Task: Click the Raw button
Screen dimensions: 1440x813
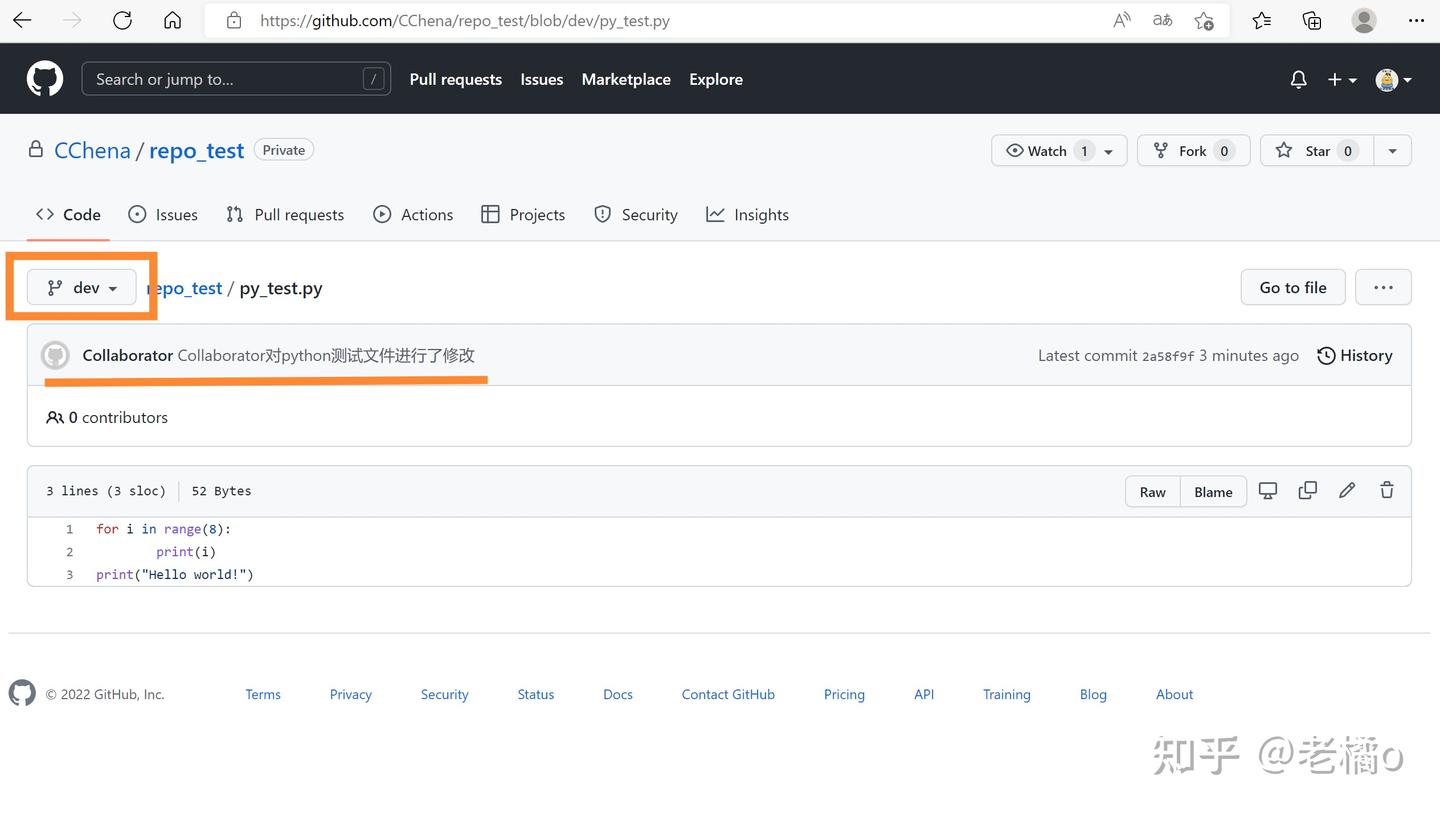Action: click(1152, 491)
